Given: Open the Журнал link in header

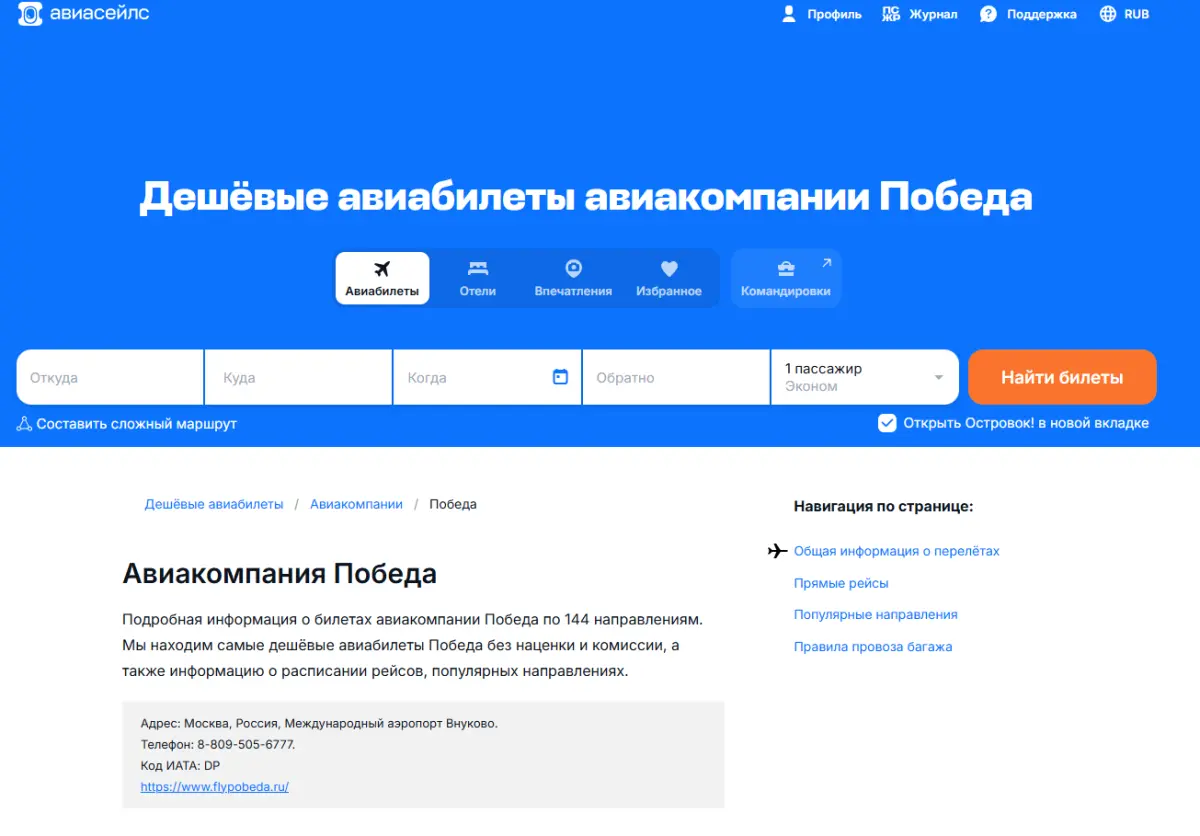Looking at the screenshot, I should 919,14.
